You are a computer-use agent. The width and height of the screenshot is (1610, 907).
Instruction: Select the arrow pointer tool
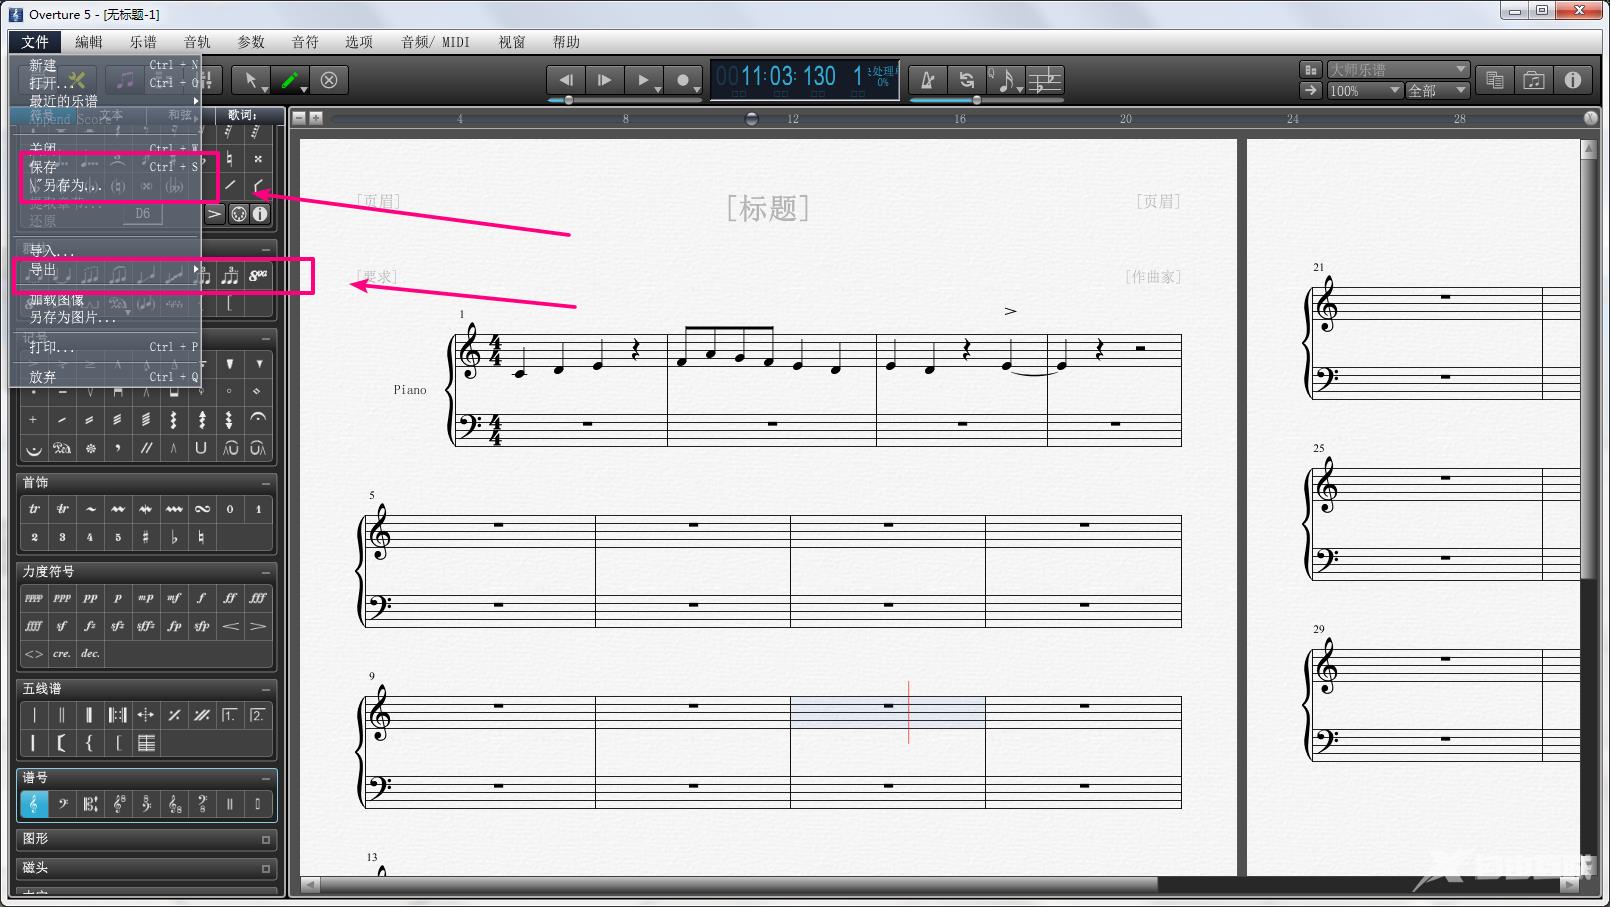click(251, 80)
